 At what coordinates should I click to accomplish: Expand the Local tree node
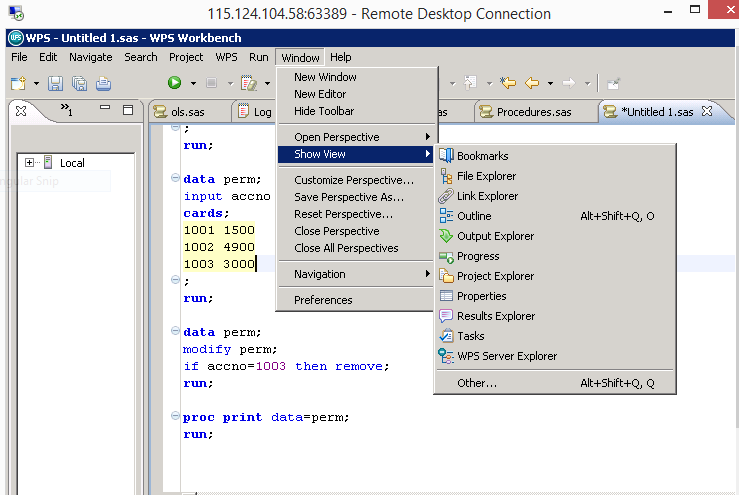[x=30, y=163]
